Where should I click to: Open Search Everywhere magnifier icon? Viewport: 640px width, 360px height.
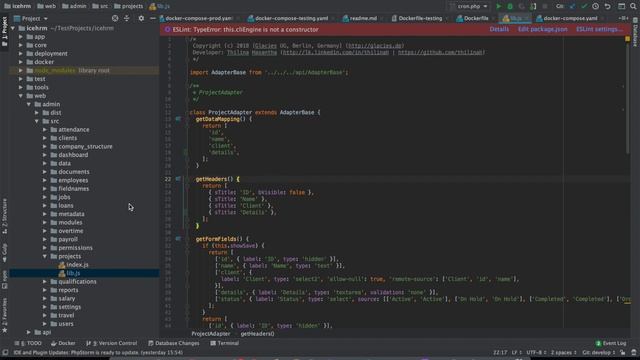pyautogui.click(x=633, y=6)
